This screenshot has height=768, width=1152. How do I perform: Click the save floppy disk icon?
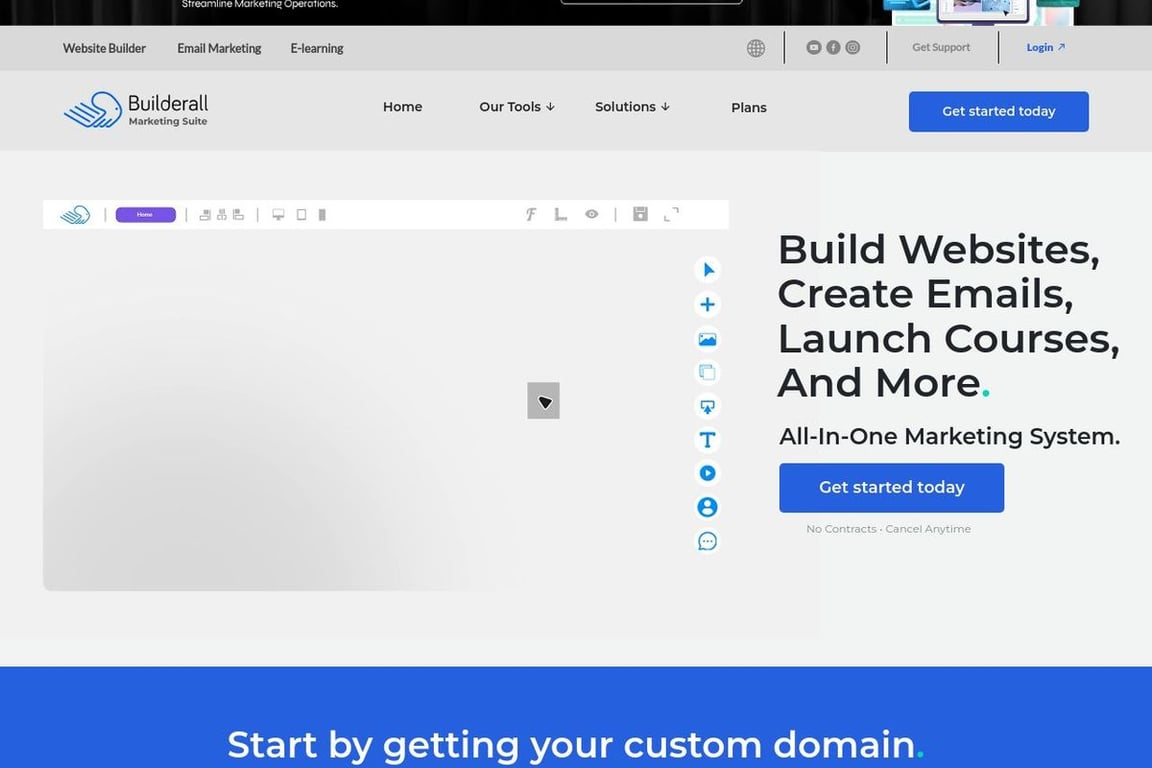pos(641,214)
